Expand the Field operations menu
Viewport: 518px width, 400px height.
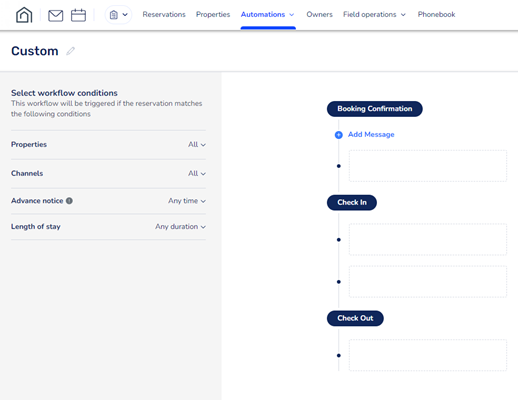[374, 15]
